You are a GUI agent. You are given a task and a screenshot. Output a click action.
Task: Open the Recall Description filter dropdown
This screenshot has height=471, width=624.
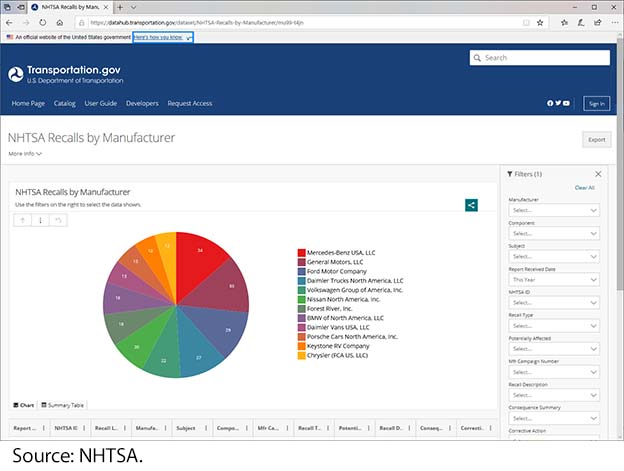pos(554,395)
